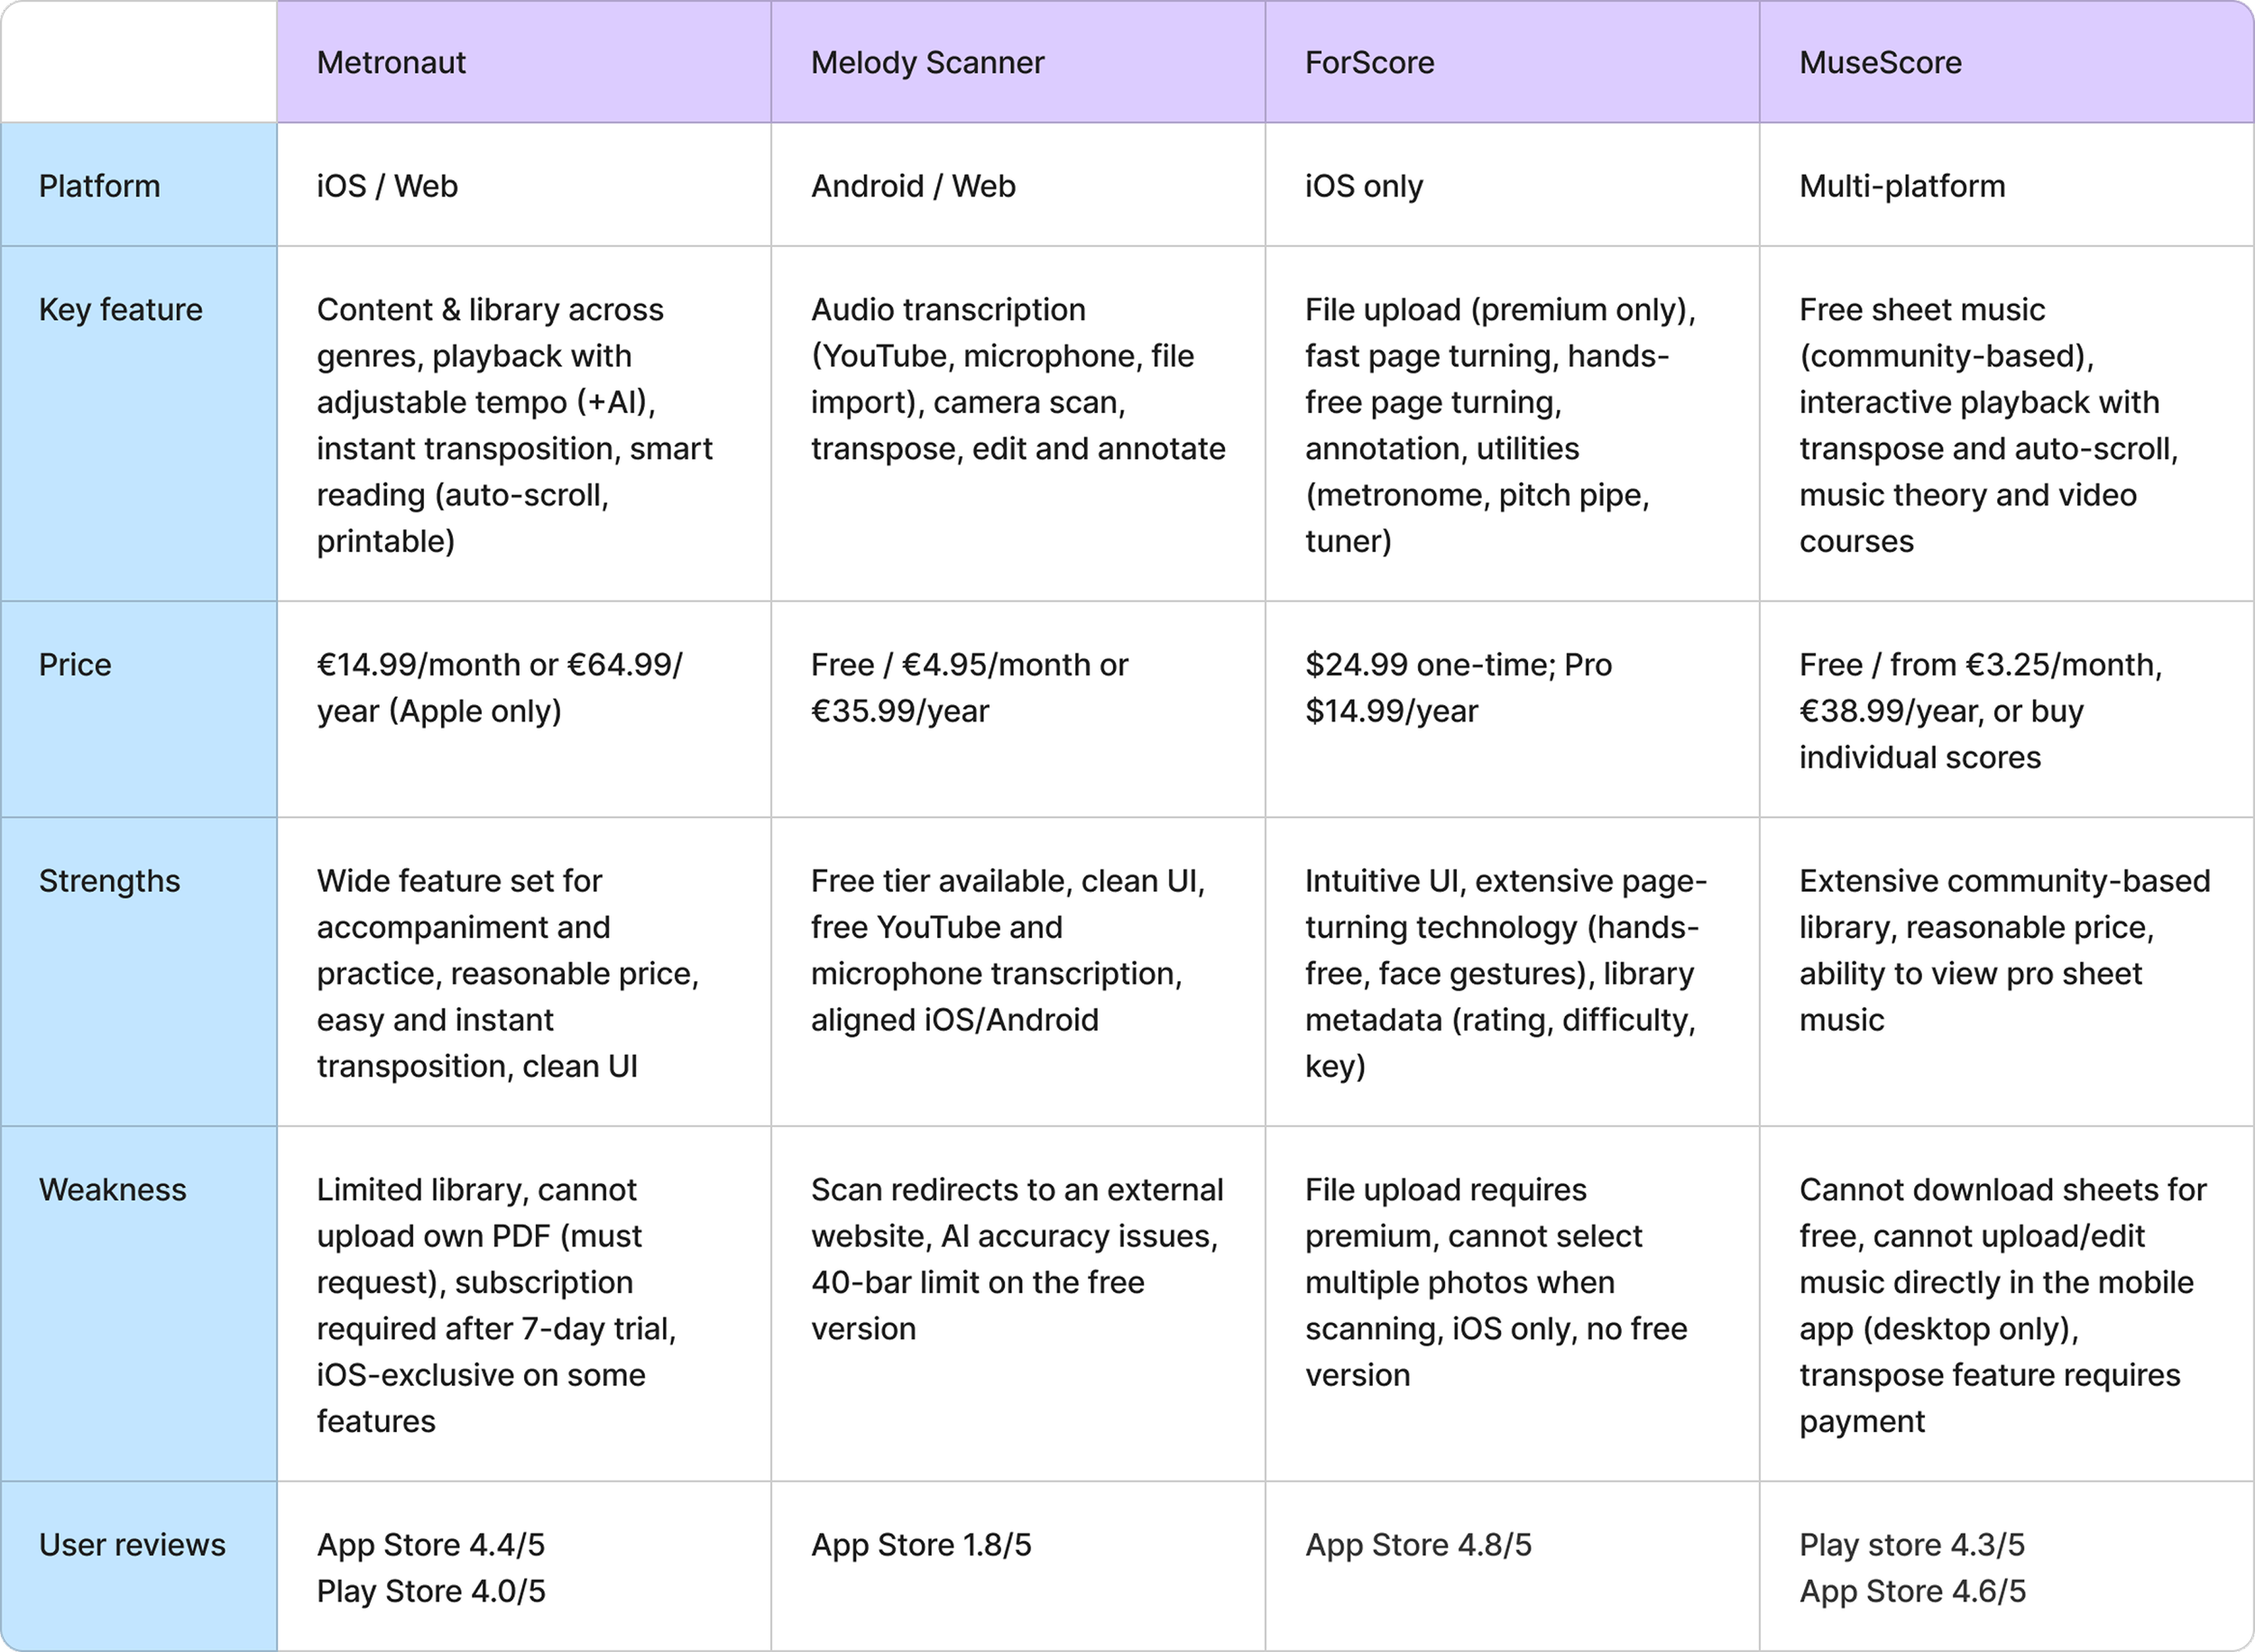
Task: Click the Strengths row label
Action: tap(139, 972)
